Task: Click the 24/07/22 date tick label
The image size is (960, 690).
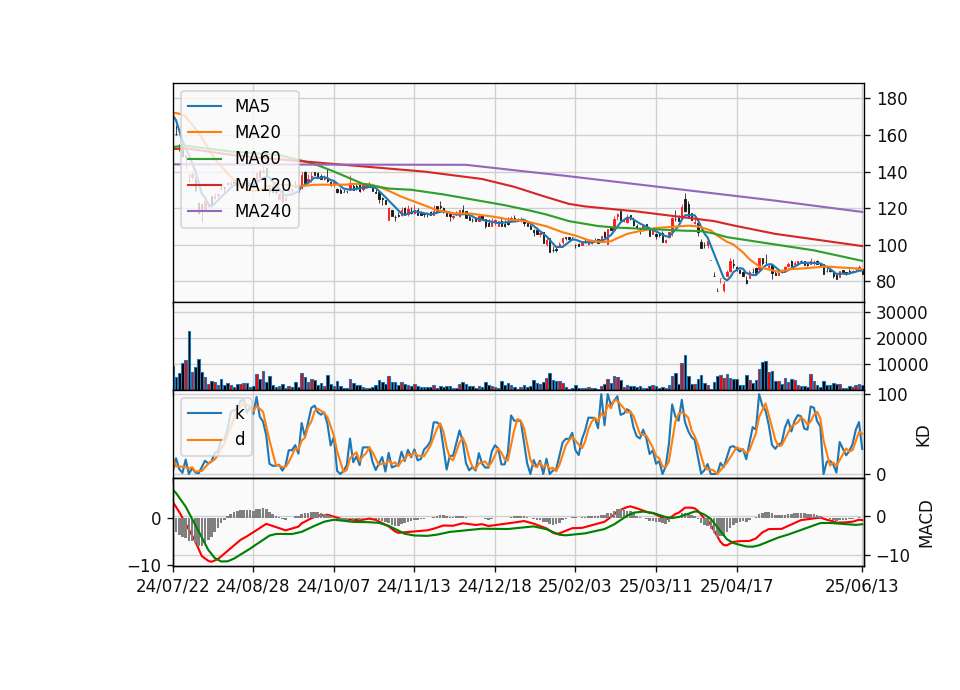Action: pyautogui.click(x=173, y=586)
